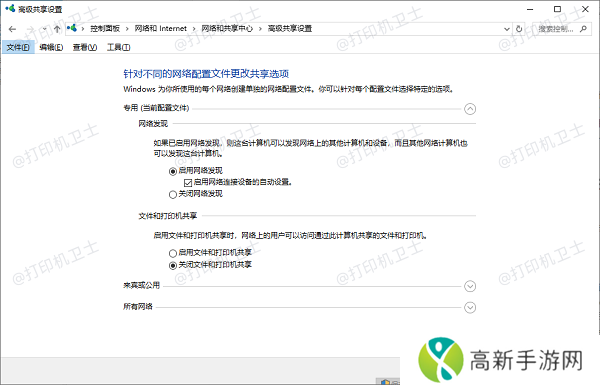Click the network icon in address bar
The image size is (600, 385).
click(x=72, y=28)
